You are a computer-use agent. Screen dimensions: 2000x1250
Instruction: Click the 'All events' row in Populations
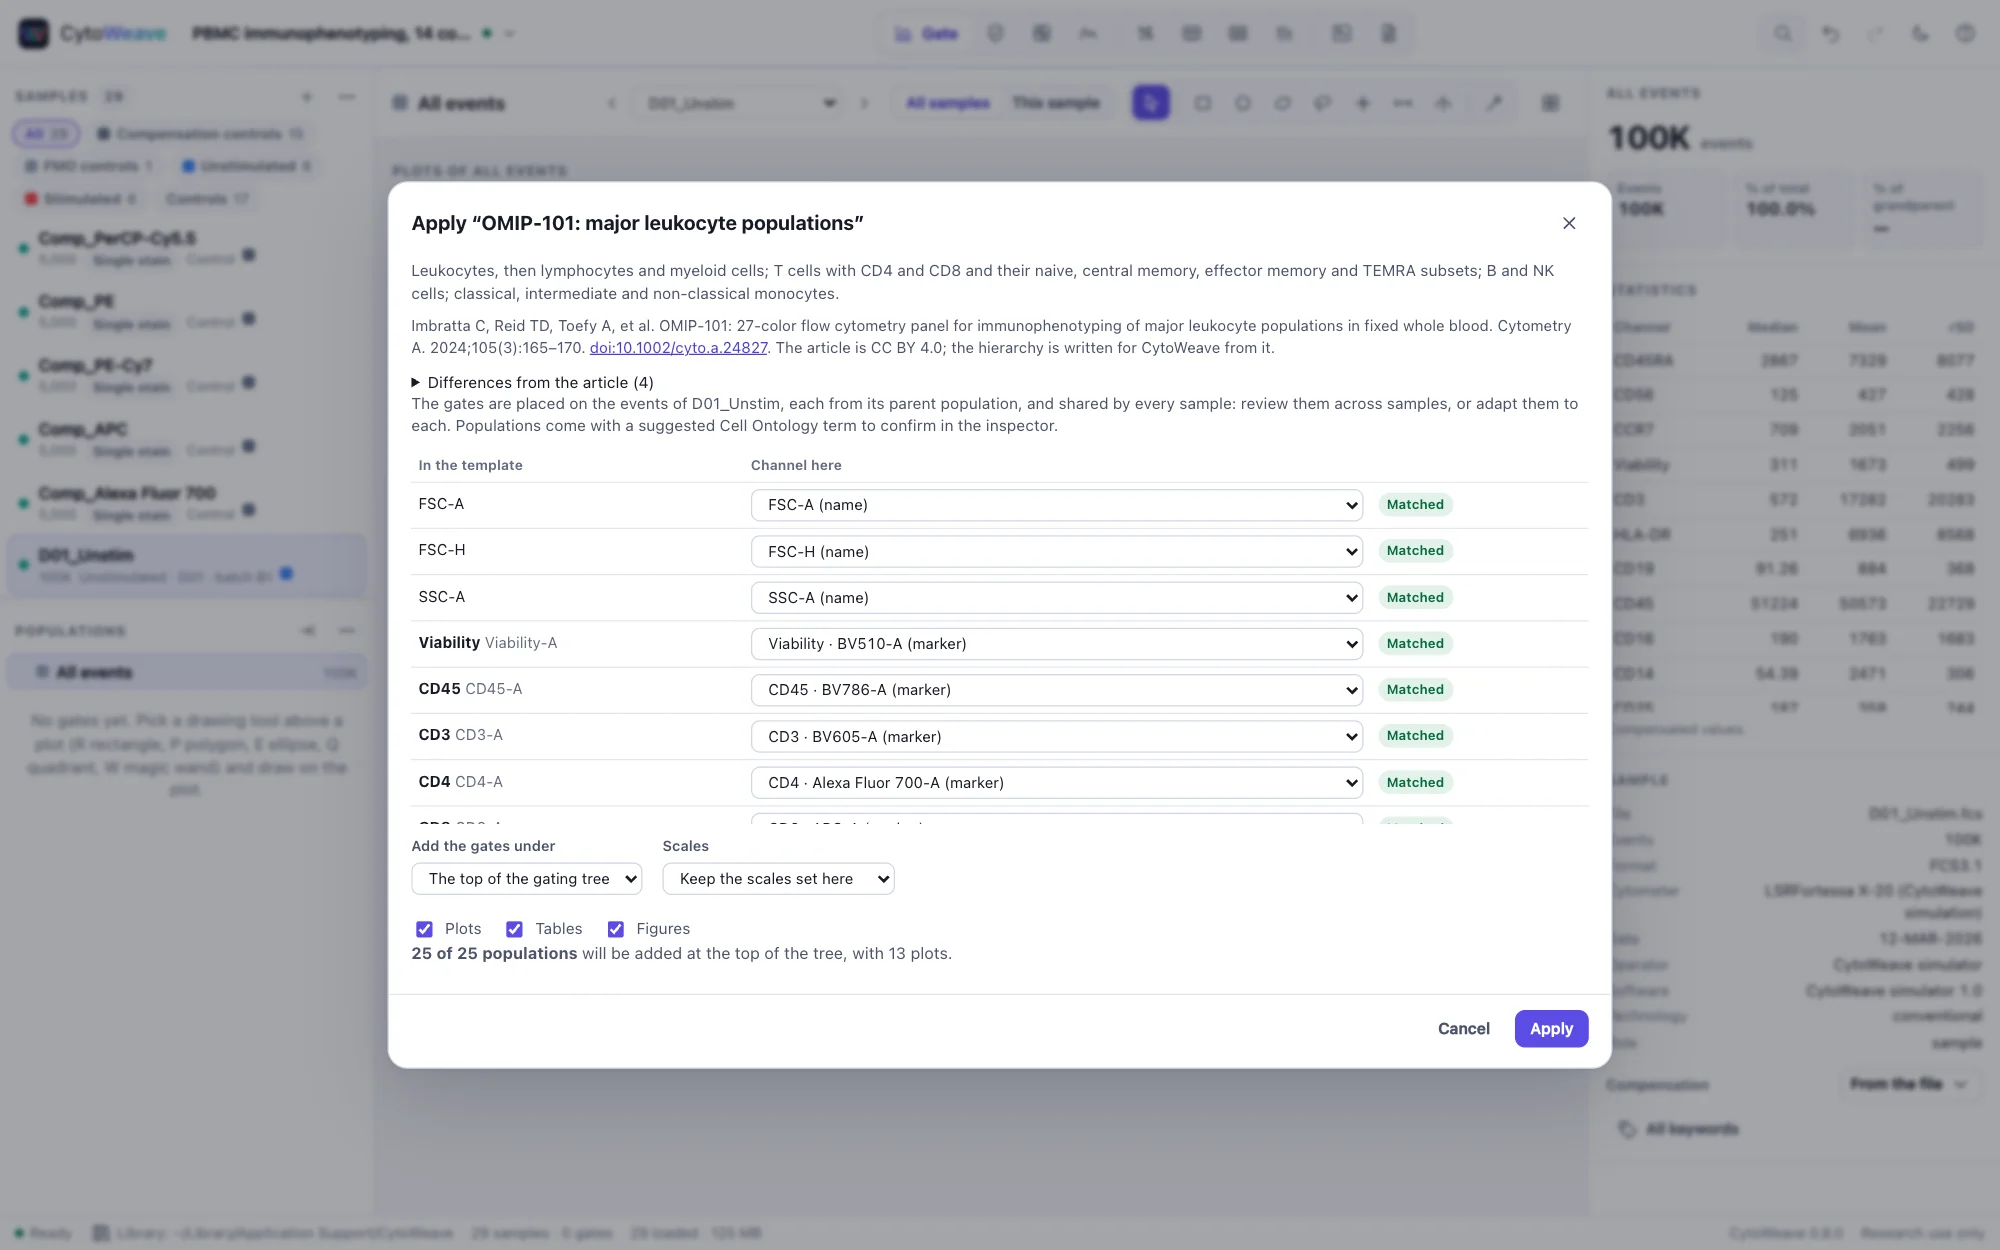pos(186,672)
